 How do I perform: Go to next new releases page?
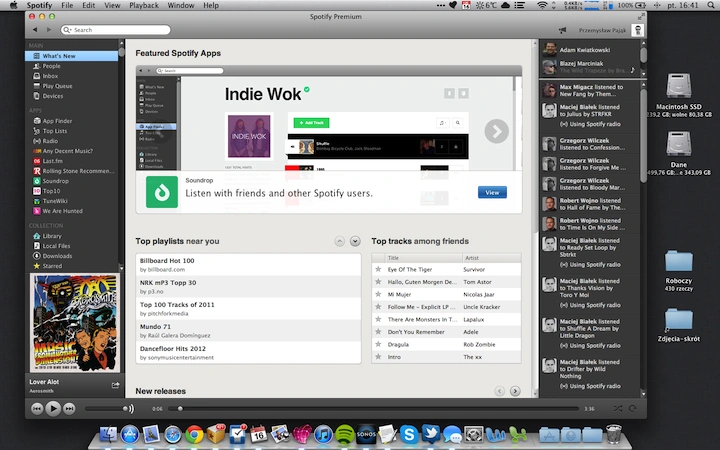(x=515, y=391)
